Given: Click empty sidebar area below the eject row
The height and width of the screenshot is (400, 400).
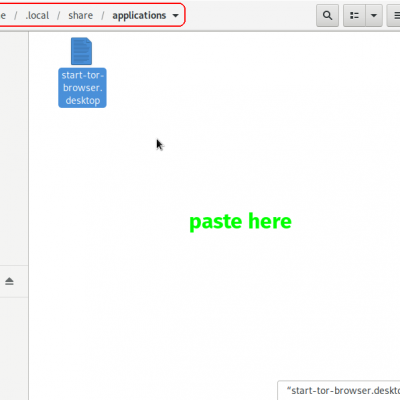Looking at the screenshot, I should (14, 348).
